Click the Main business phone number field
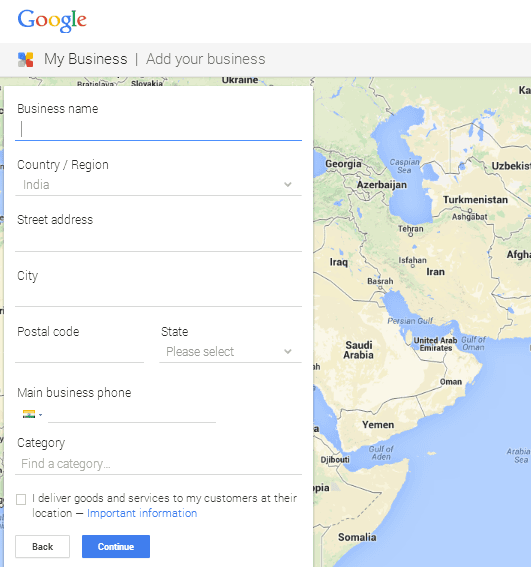531x567 pixels. click(x=132, y=414)
